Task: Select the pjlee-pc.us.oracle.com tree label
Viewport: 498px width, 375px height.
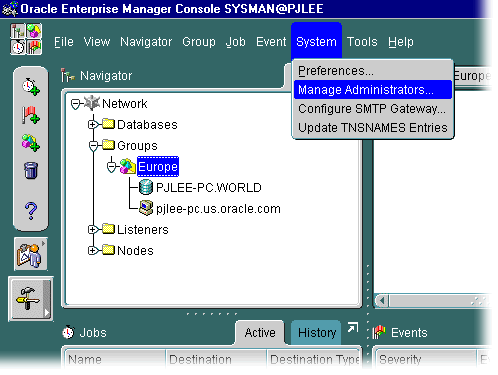Action: 218,209
